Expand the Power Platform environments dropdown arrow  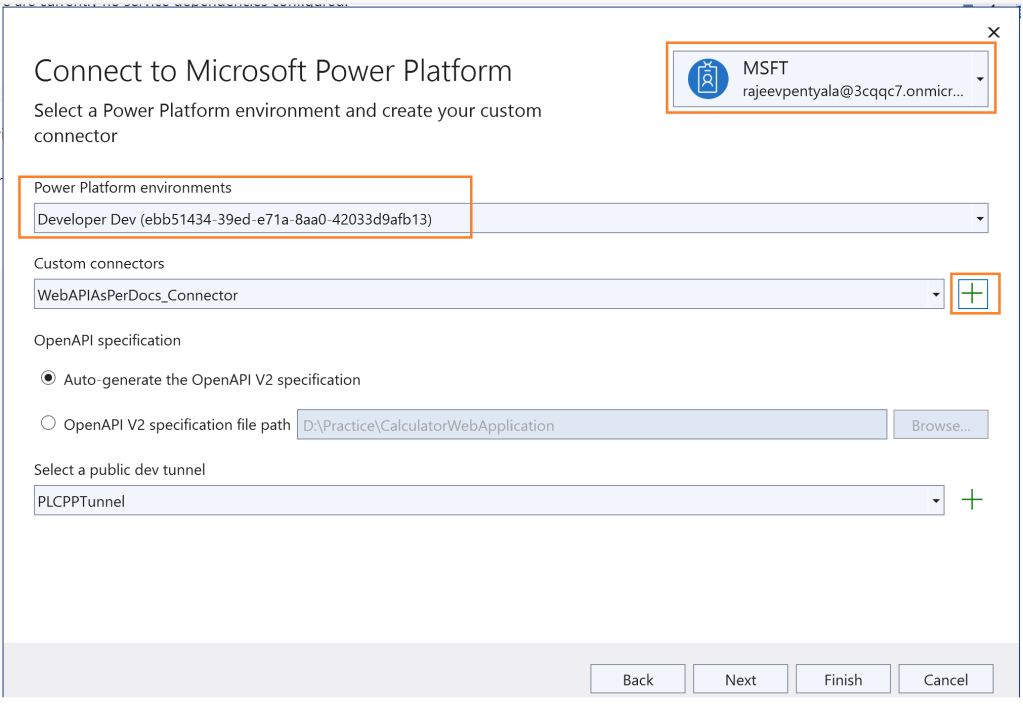(979, 218)
